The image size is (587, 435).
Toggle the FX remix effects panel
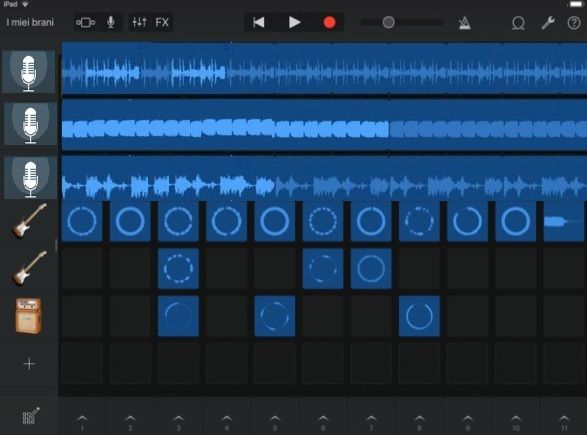tap(162, 22)
